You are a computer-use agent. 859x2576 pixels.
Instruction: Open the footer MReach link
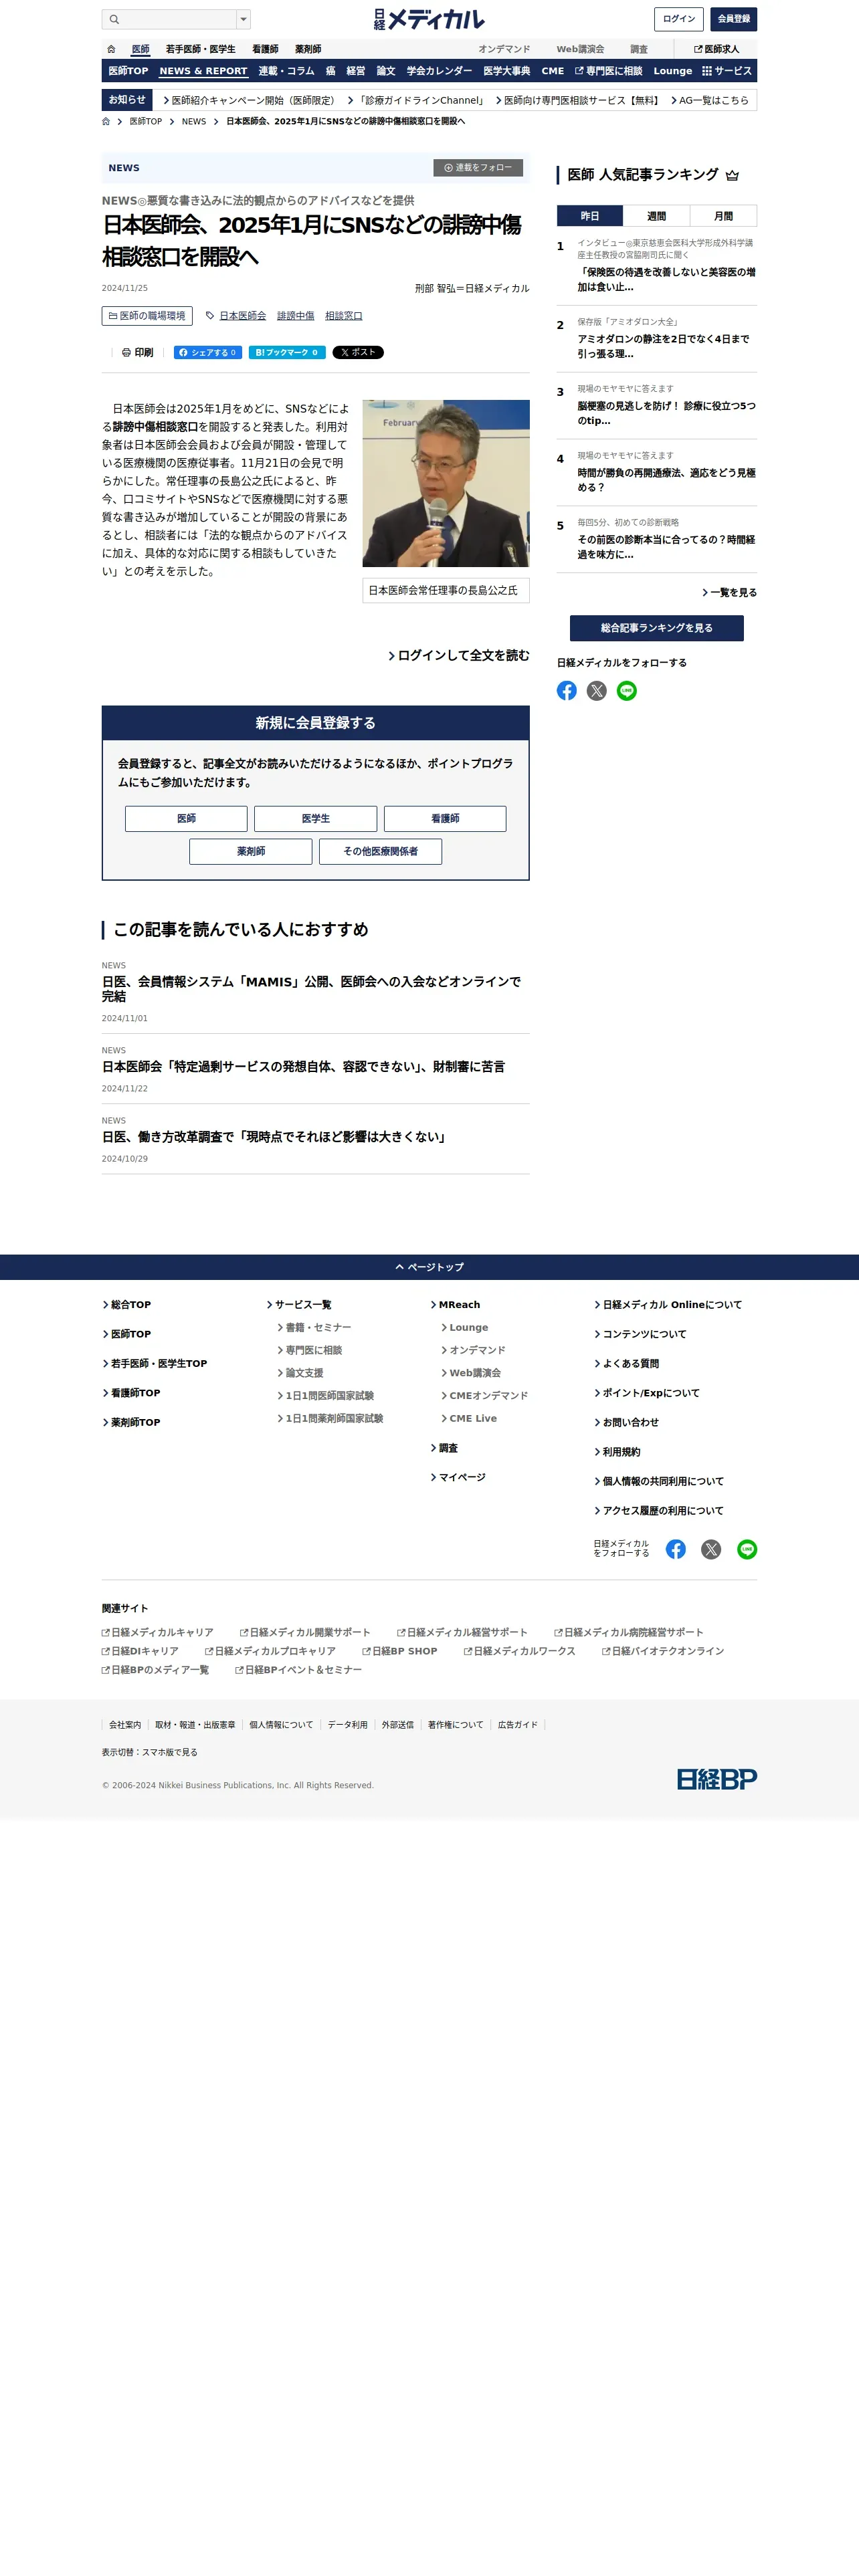point(455,1305)
